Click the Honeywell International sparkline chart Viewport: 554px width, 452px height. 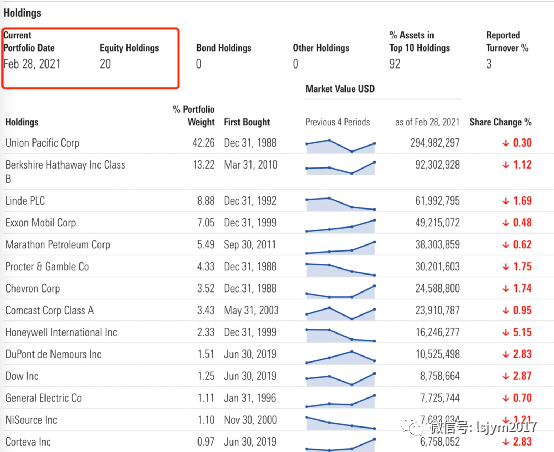pyautogui.click(x=341, y=335)
